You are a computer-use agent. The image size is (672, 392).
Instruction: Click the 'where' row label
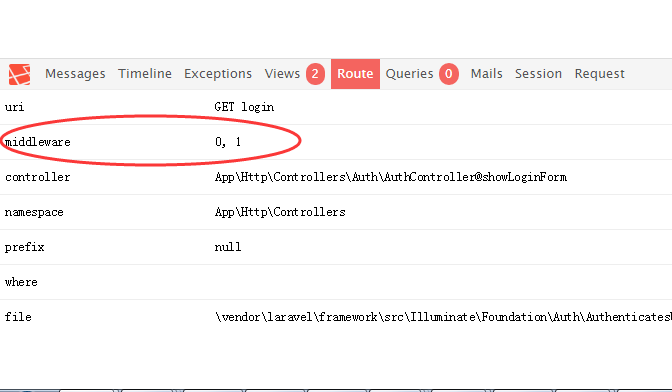[21, 282]
